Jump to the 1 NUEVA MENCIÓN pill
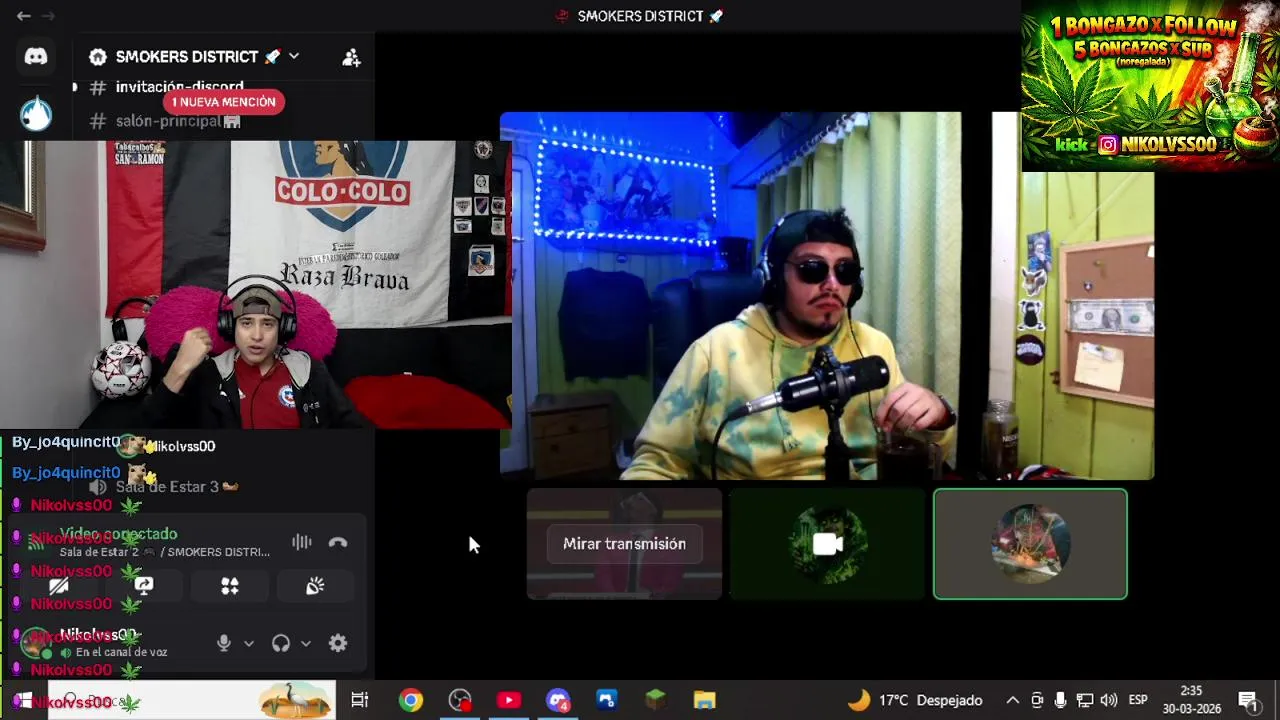 point(224,102)
